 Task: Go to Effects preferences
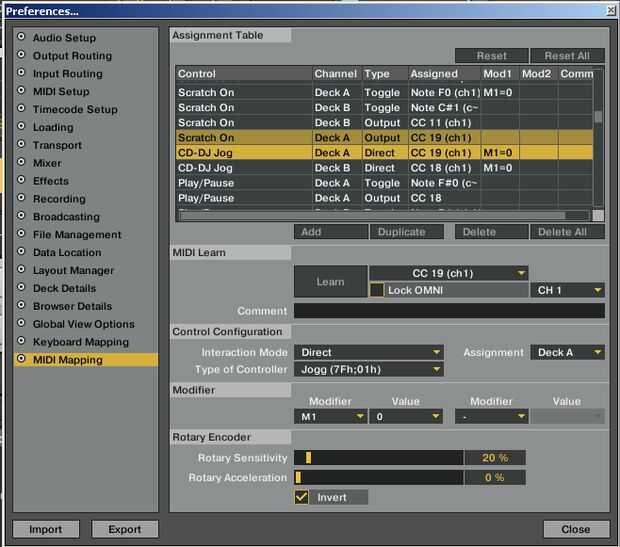[x=51, y=181]
